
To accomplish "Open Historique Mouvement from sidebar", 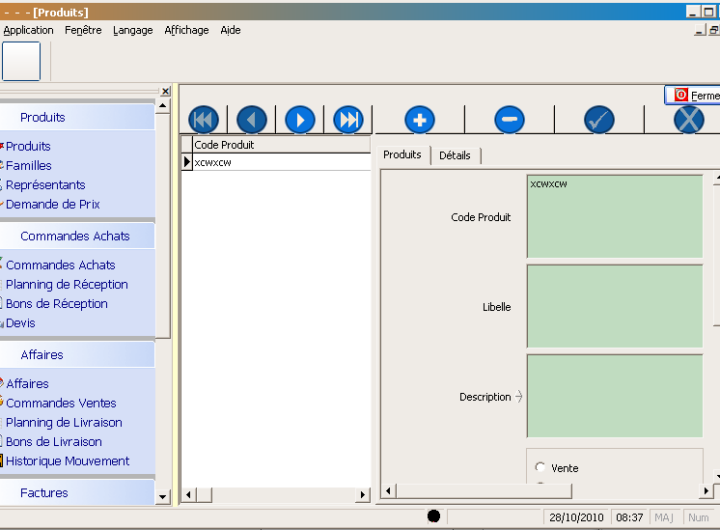I will coord(67,461).
